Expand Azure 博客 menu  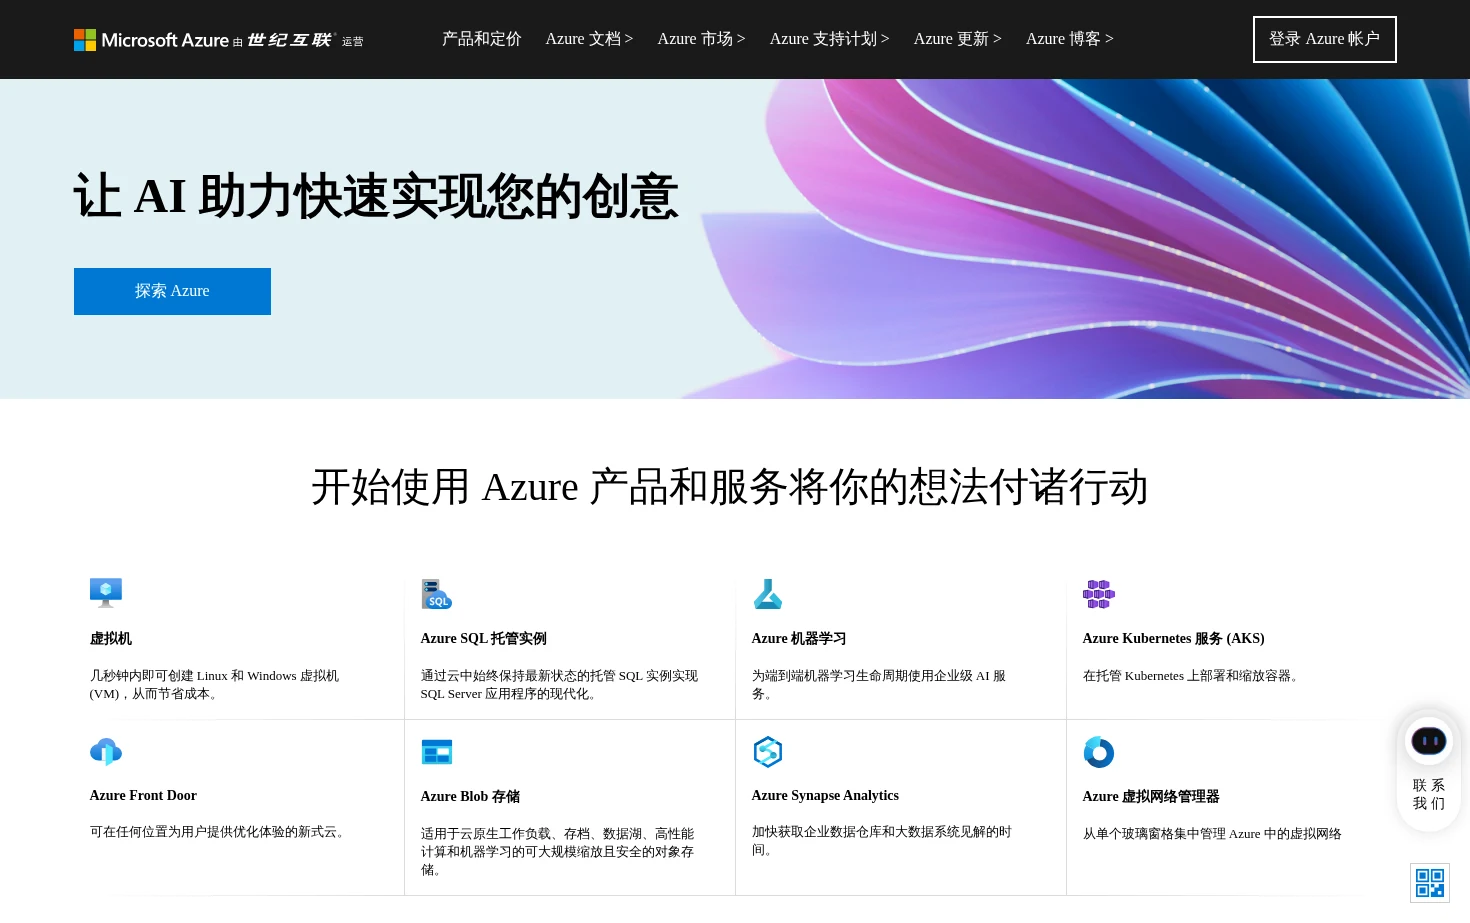pyautogui.click(x=1069, y=39)
